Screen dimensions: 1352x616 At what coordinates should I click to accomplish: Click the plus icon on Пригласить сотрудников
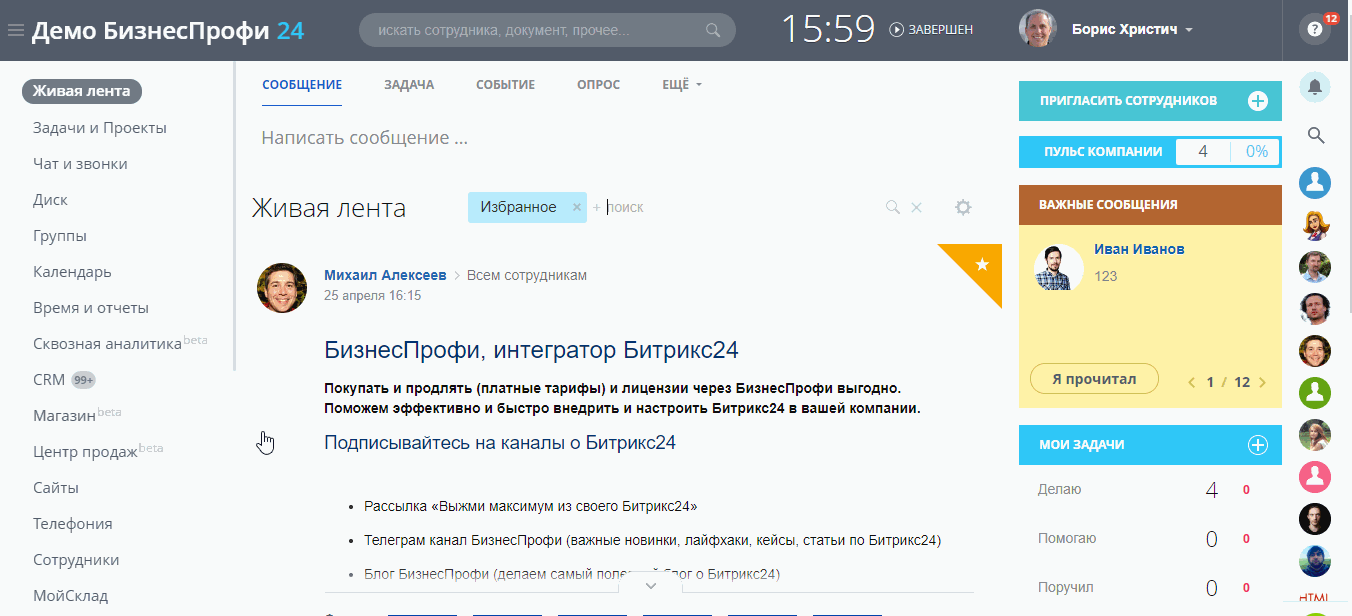[x=1258, y=101]
